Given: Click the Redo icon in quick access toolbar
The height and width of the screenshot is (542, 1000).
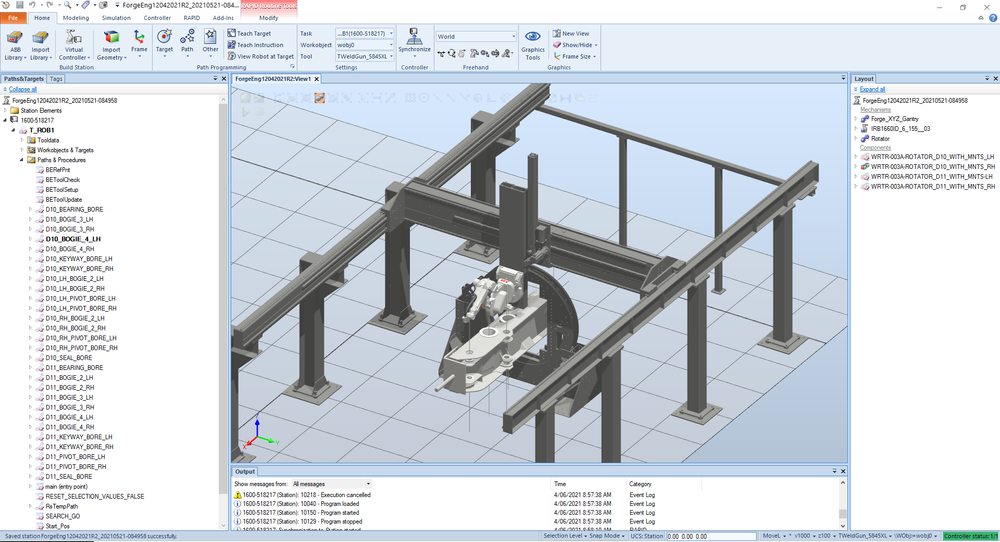Looking at the screenshot, I should (49, 5).
